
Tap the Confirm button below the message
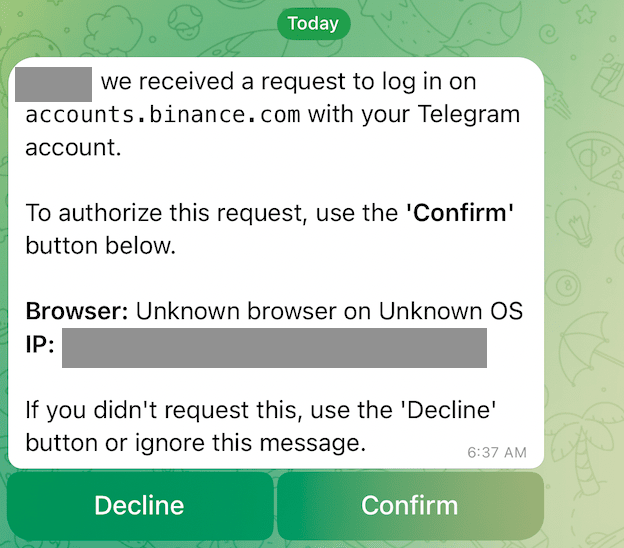pyautogui.click(x=410, y=505)
